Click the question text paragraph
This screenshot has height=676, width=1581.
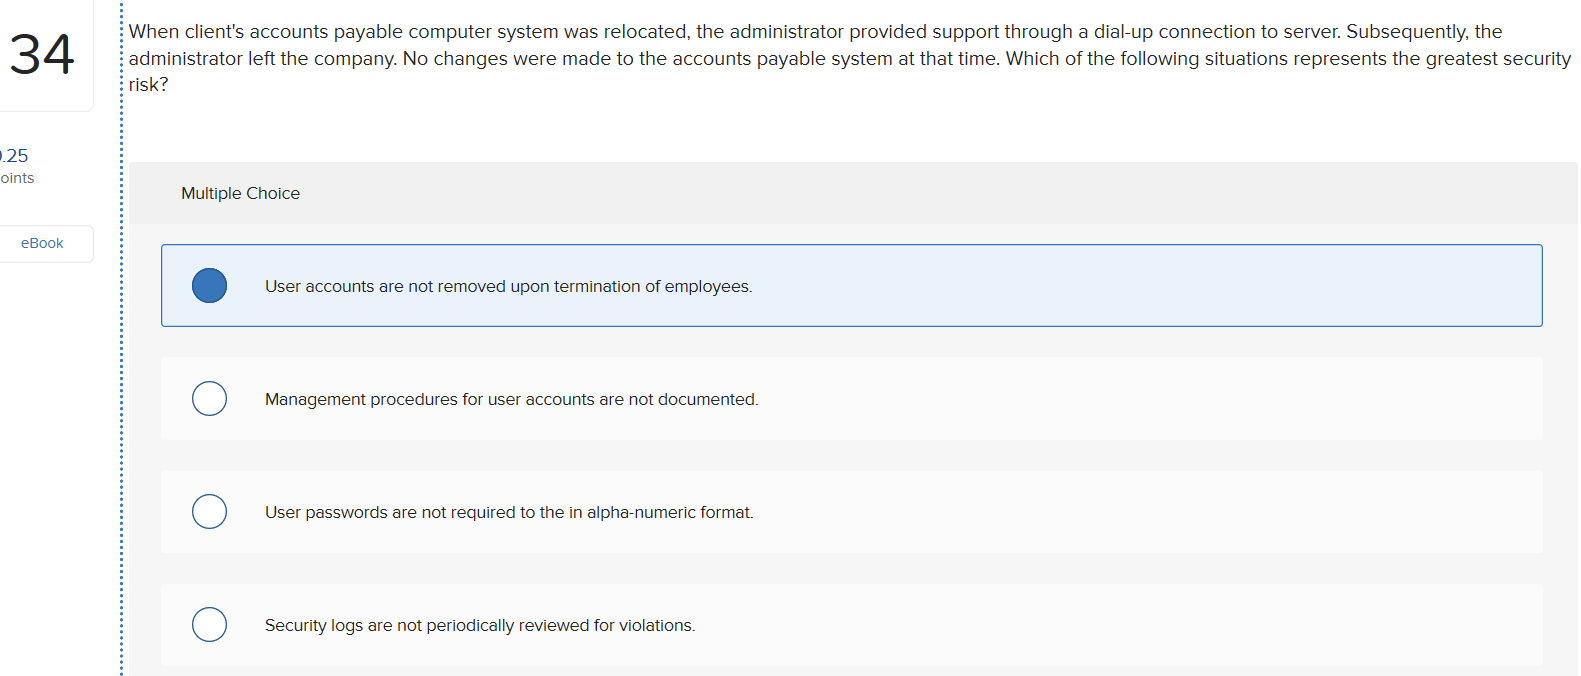pos(800,57)
